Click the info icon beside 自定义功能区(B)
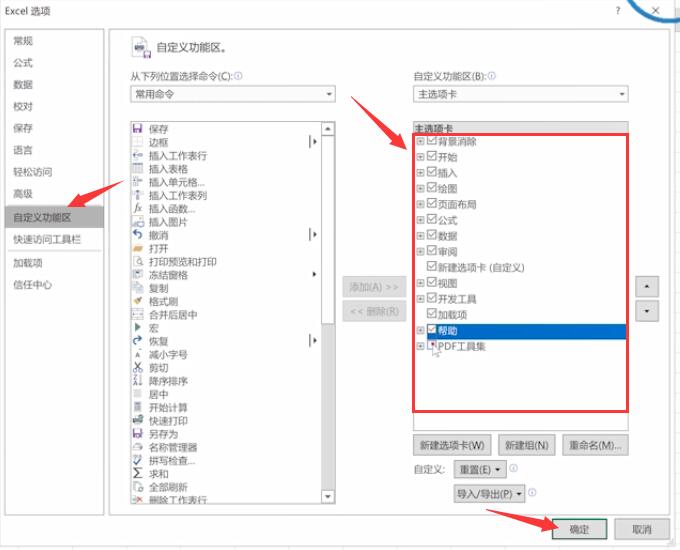Image resolution: width=680 pixels, height=550 pixels. click(491, 76)
